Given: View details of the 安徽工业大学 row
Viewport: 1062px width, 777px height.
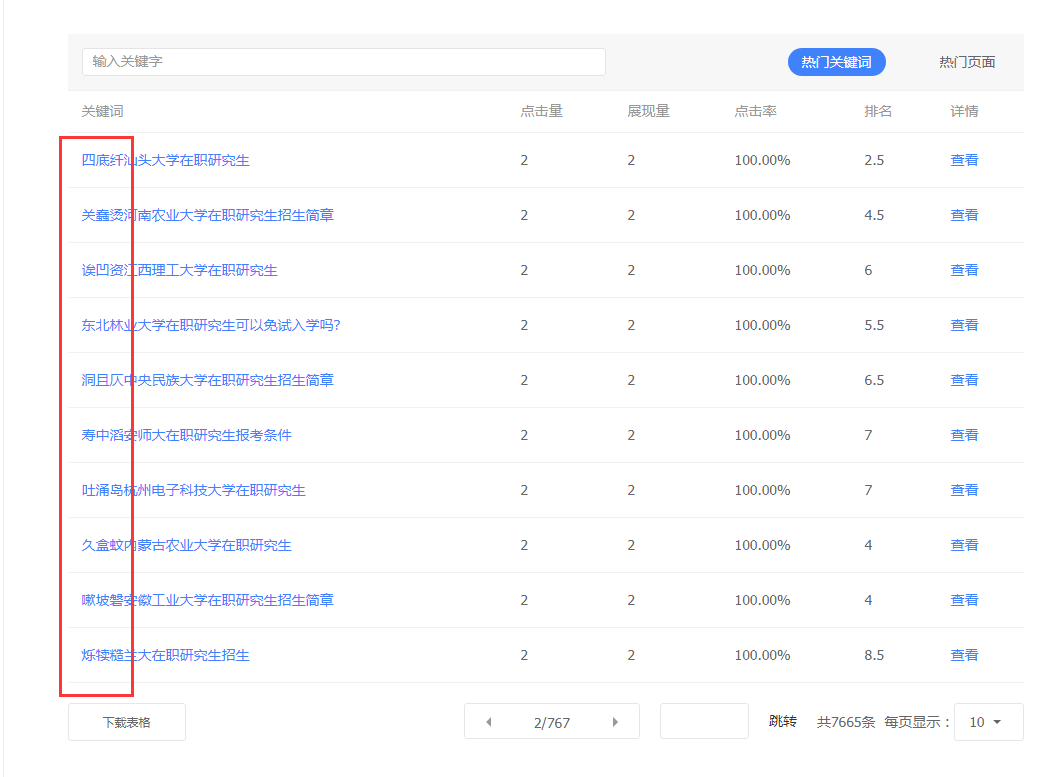Looking at the screenshot, I should (964, 600).
